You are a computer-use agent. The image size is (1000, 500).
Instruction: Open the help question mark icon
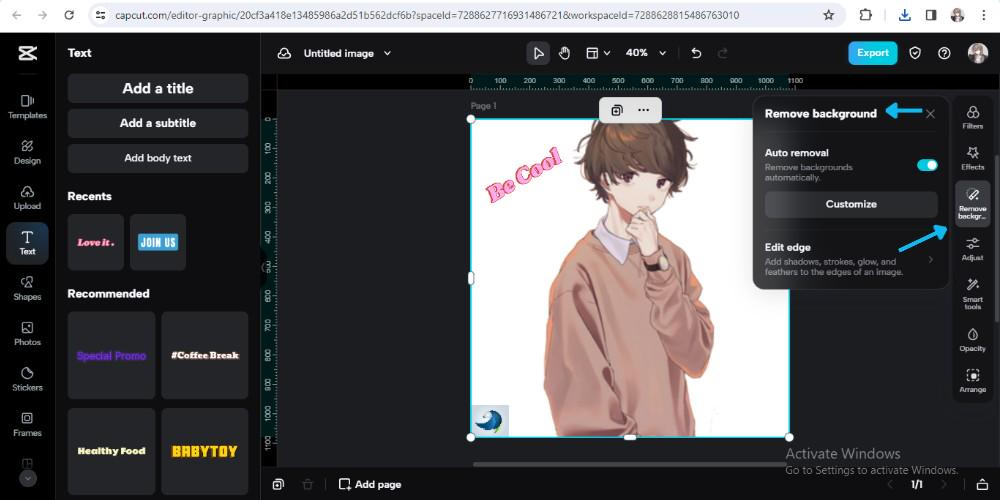coord(945,54)
